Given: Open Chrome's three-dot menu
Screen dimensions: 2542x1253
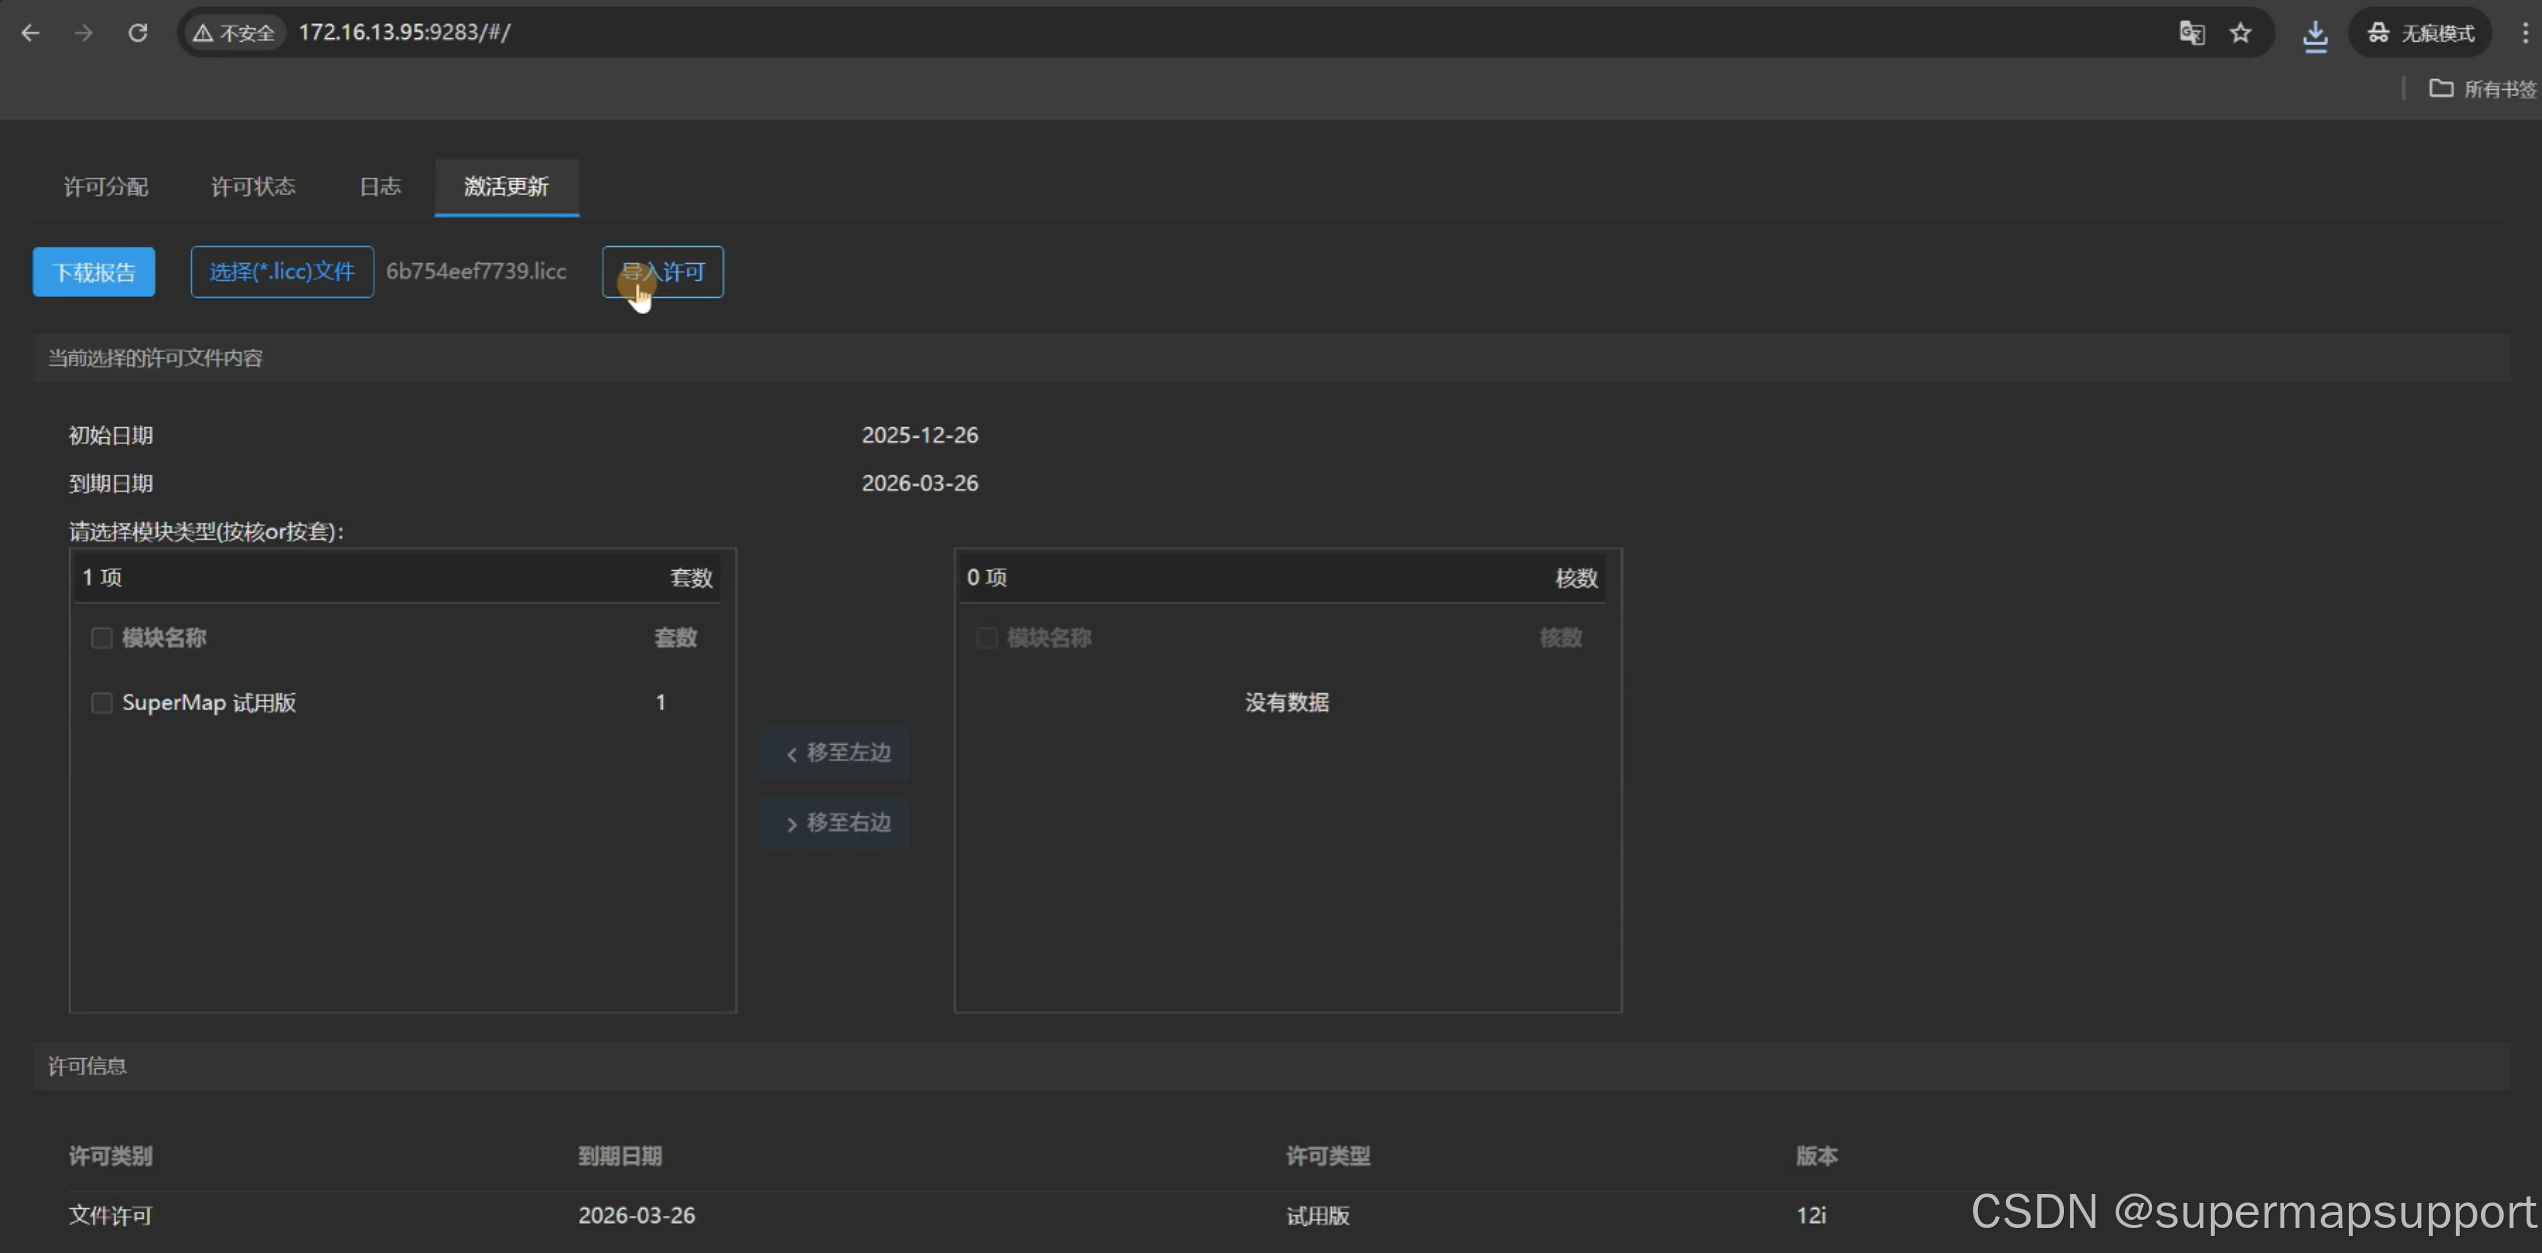Looking at the screenshot, I should (2527, 32).
